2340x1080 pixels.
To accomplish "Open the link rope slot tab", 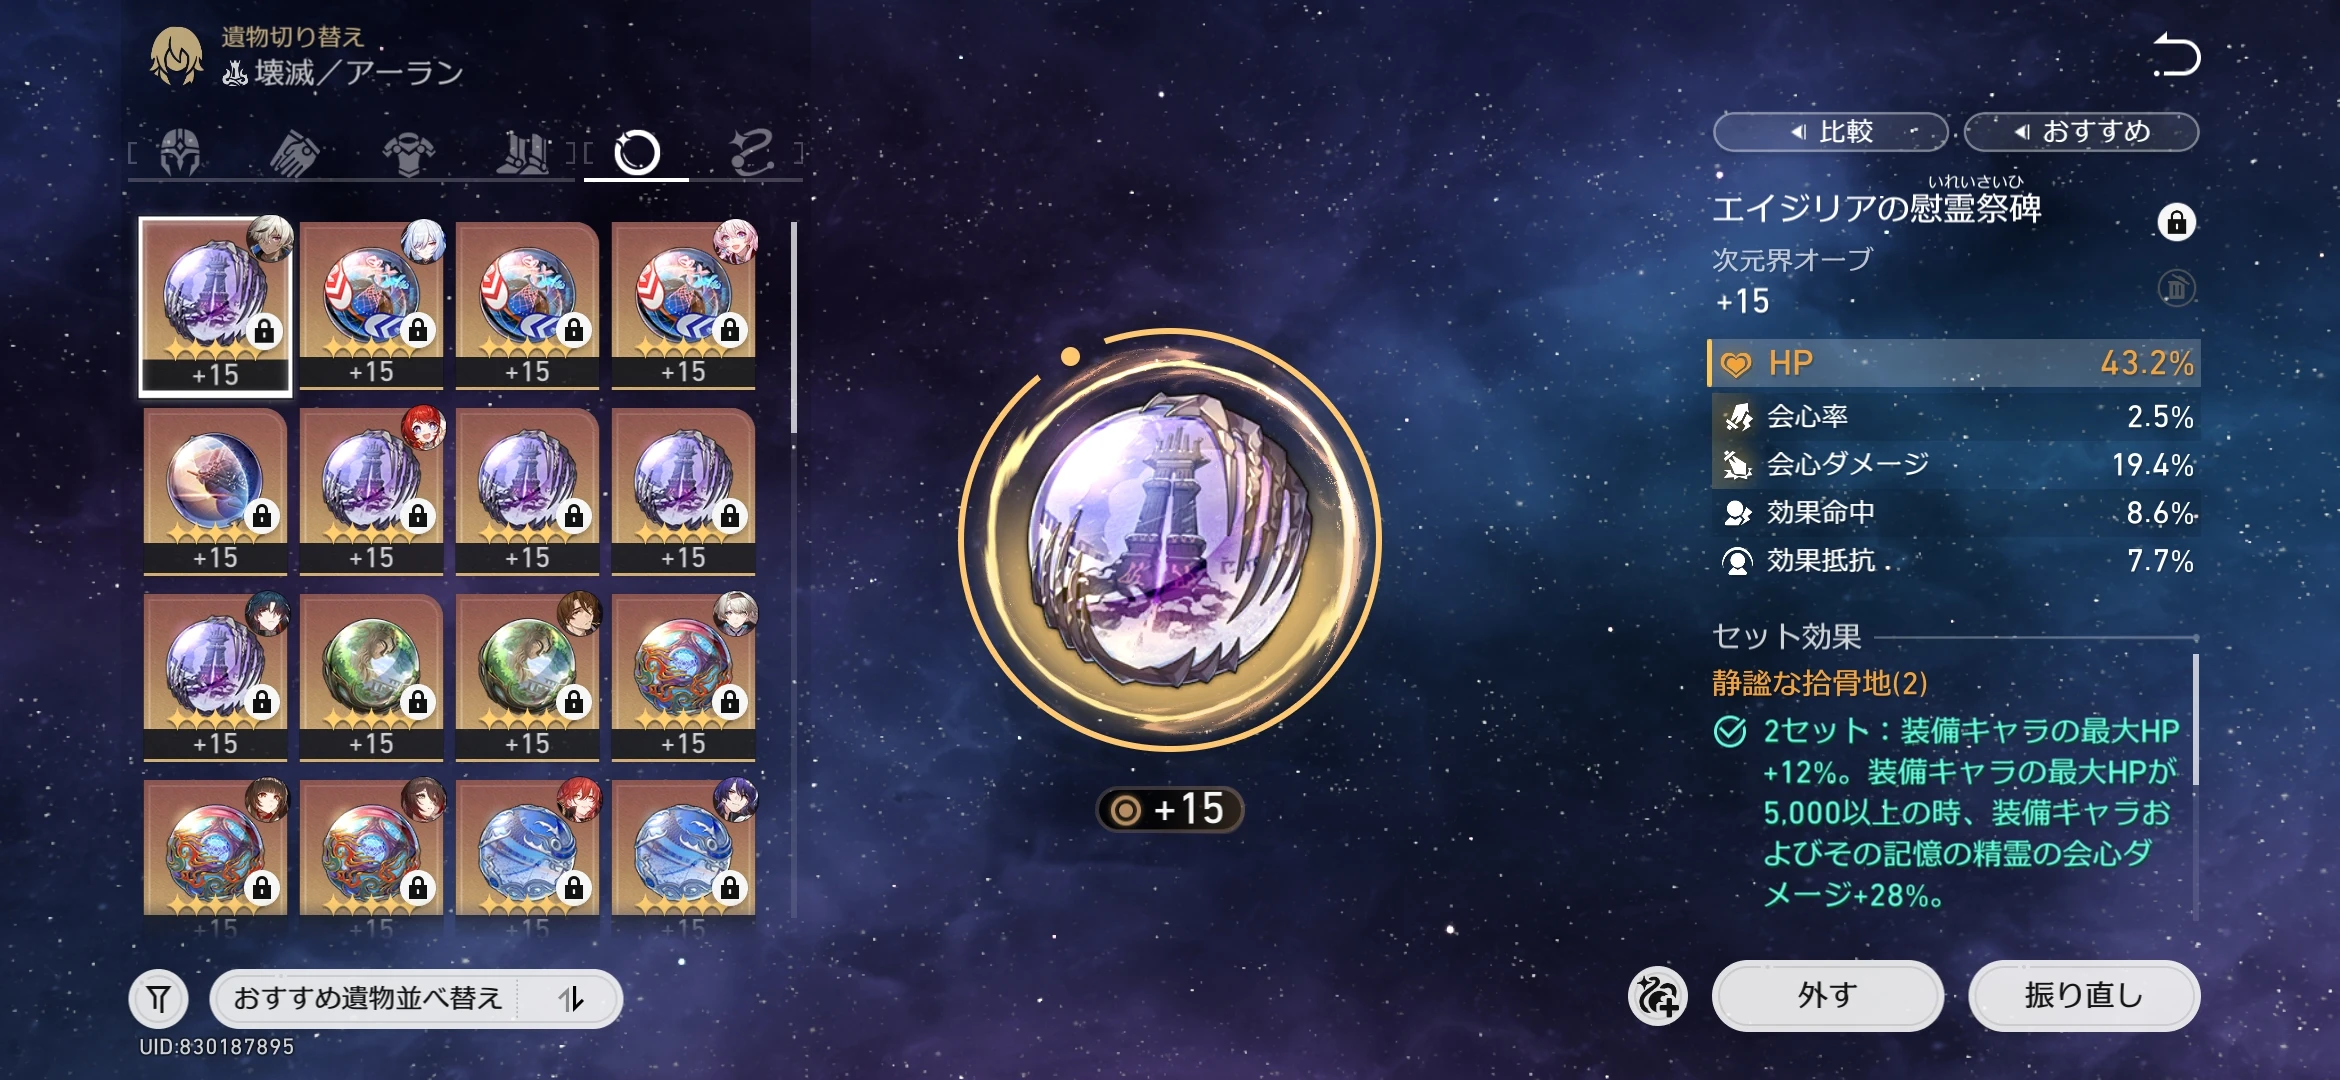I will (751, 153).
